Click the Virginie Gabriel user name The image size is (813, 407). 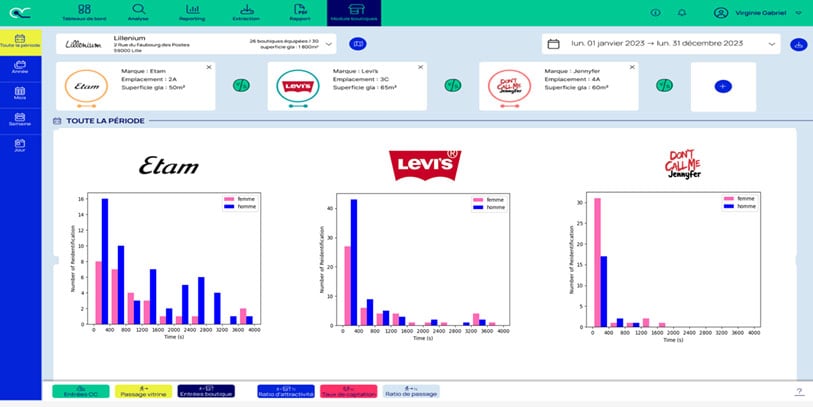tap(761, 13)
